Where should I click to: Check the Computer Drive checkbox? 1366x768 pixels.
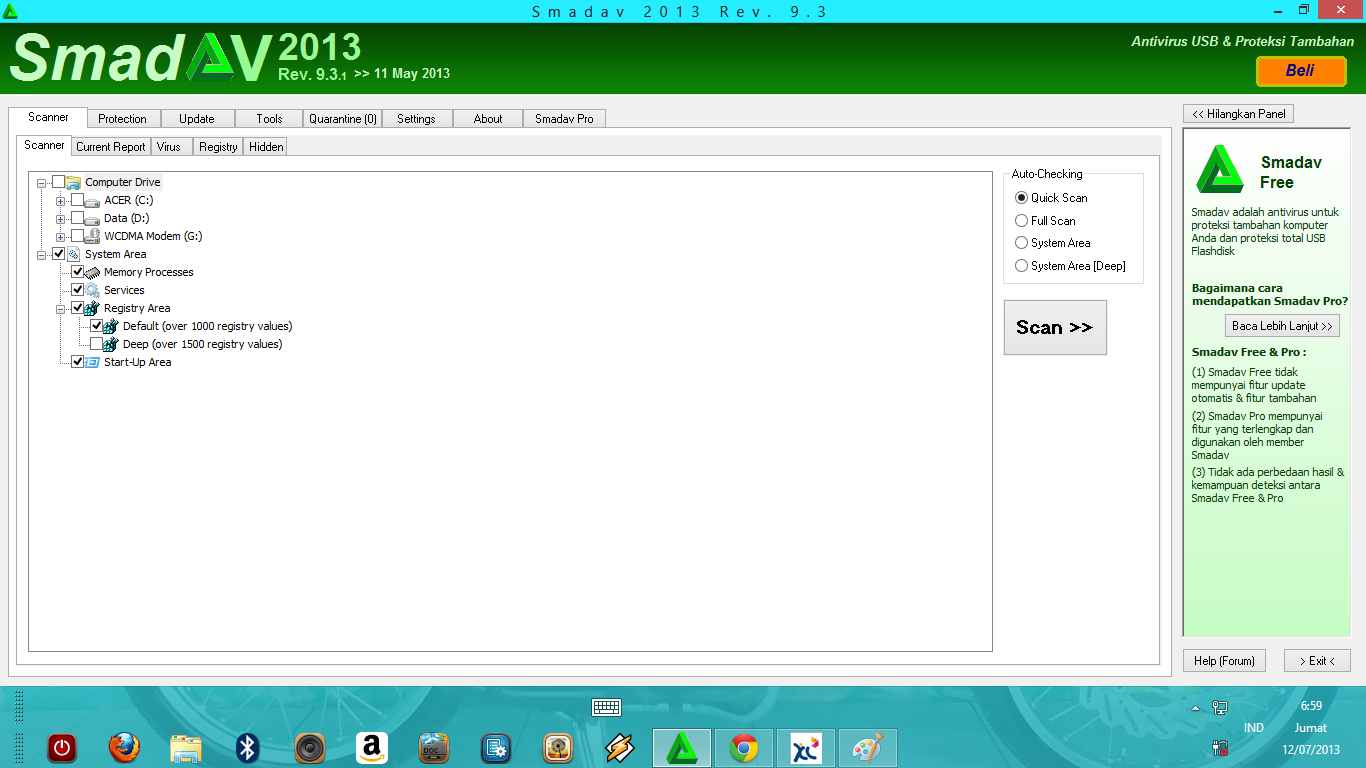point(58,182)
